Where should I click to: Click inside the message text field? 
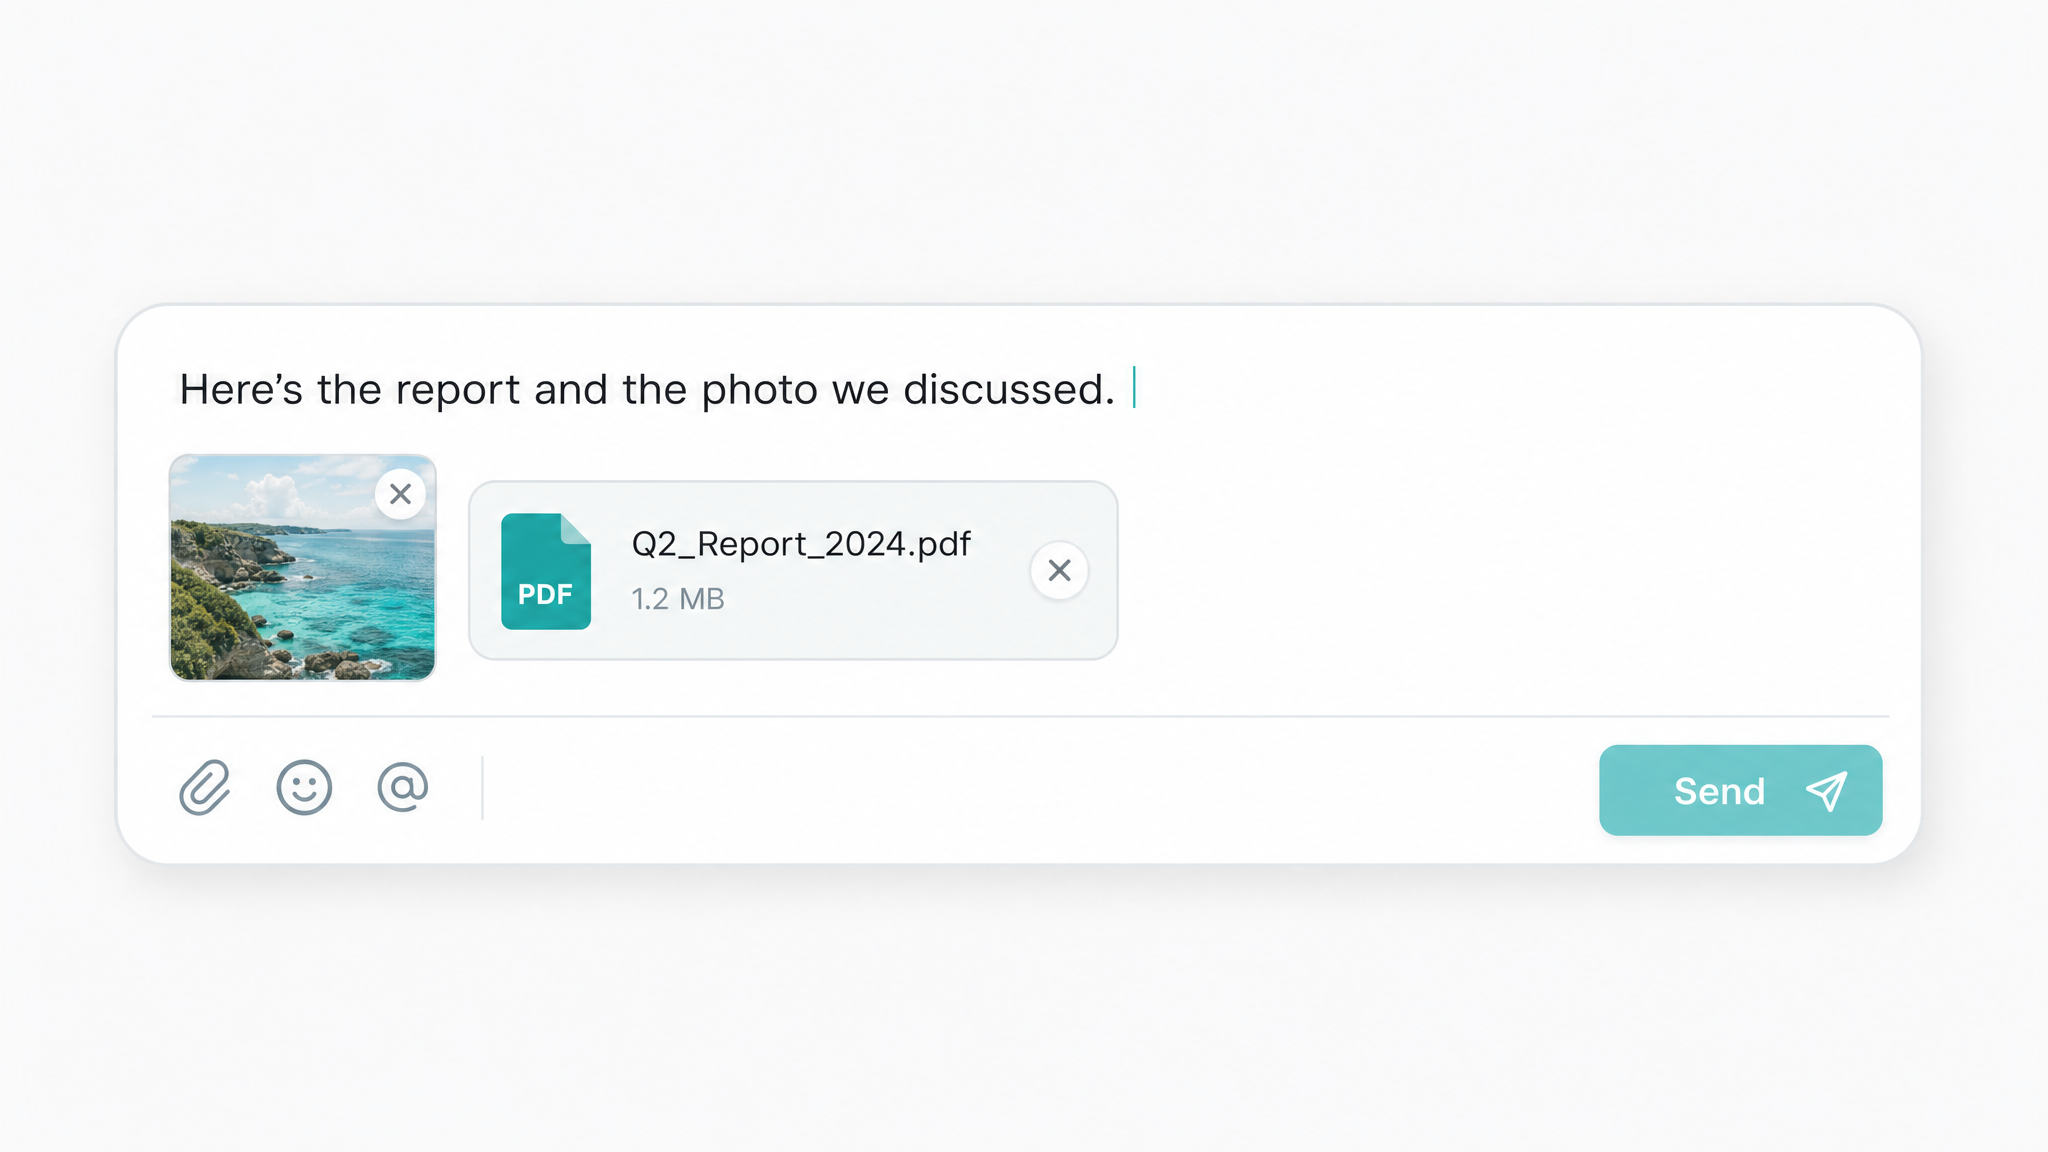pyautogui.click(x=1020, y=389)
